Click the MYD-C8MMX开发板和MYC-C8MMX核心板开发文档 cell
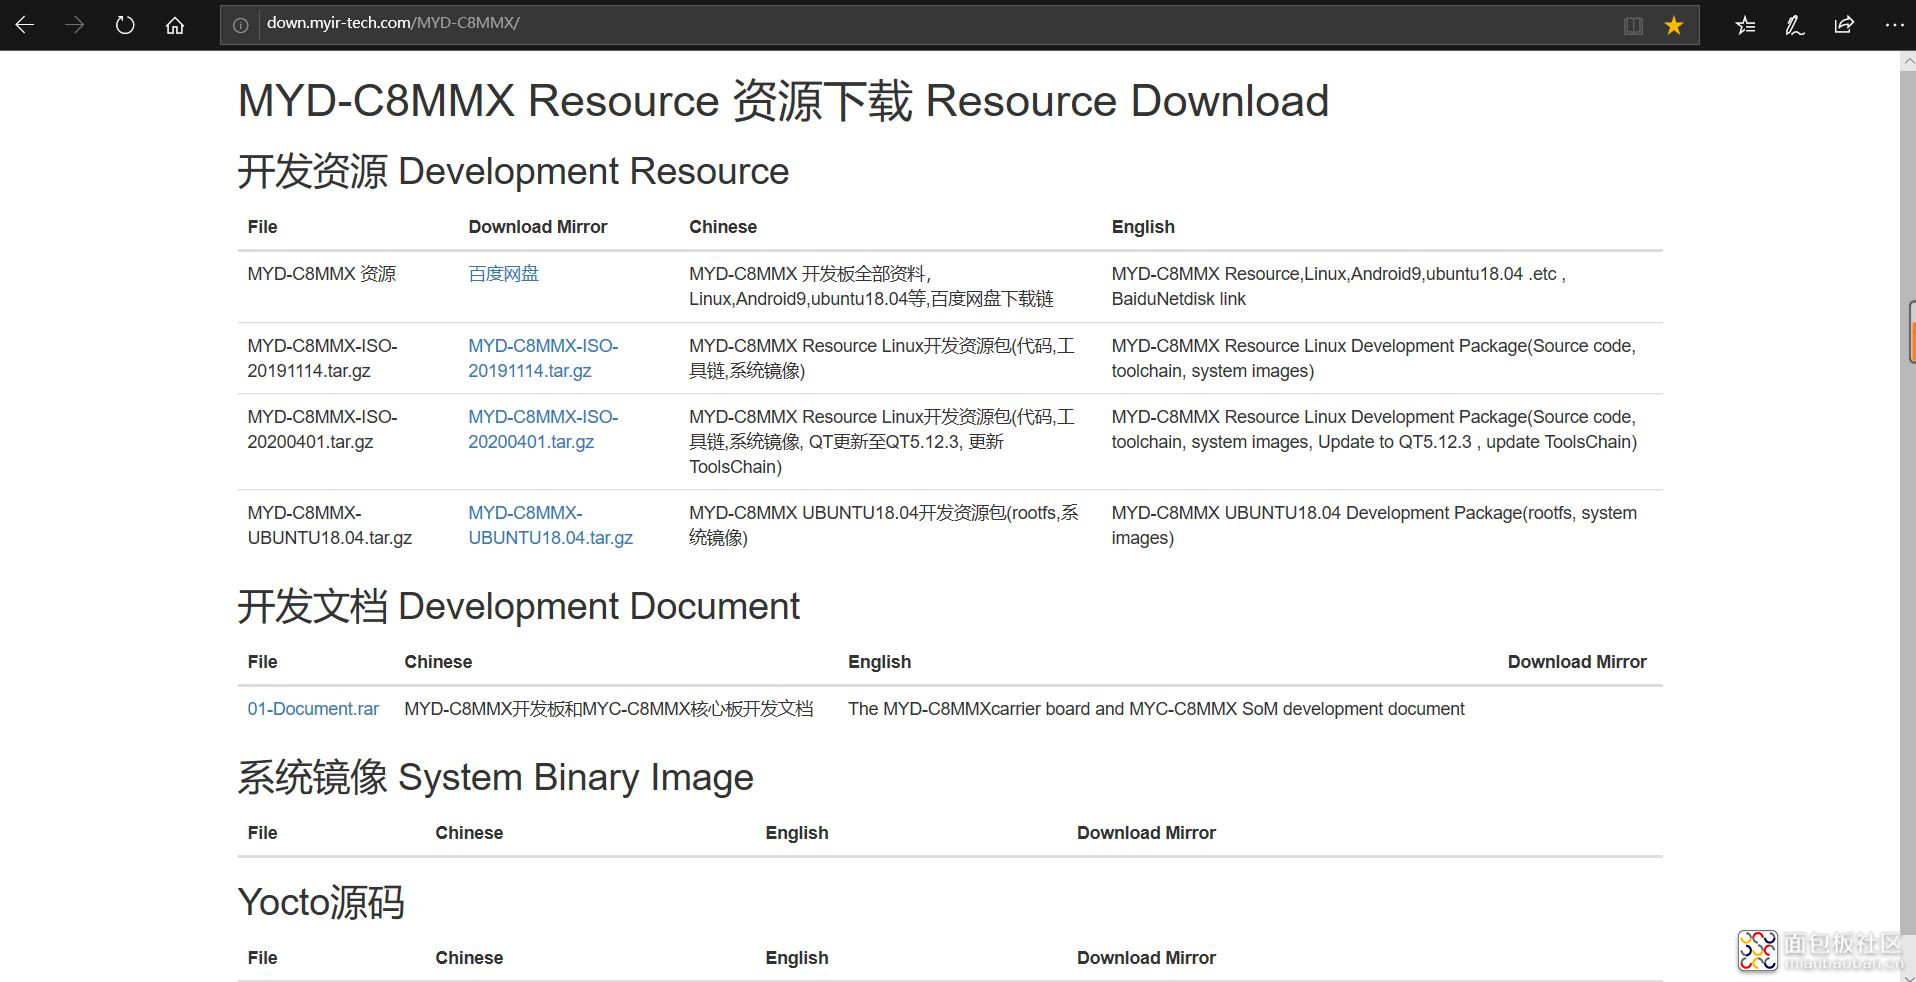 (x=609, y=709)
